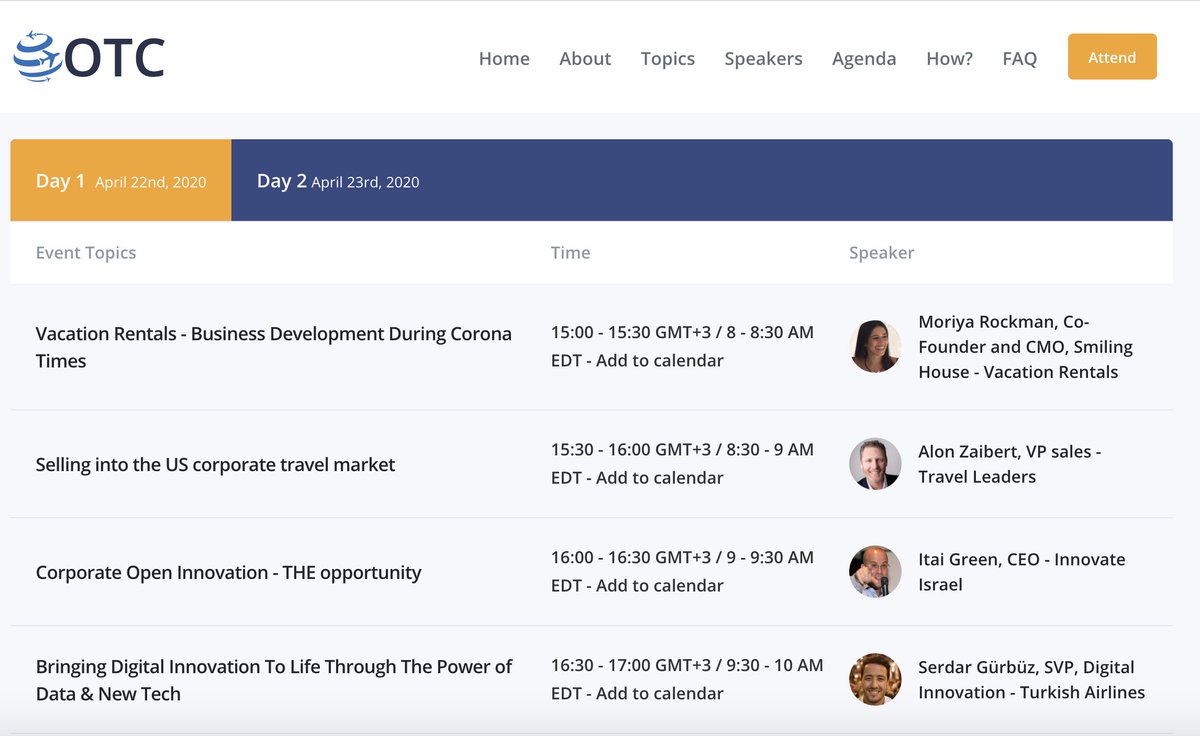Click the OTC globe logo

click(89, 57)
